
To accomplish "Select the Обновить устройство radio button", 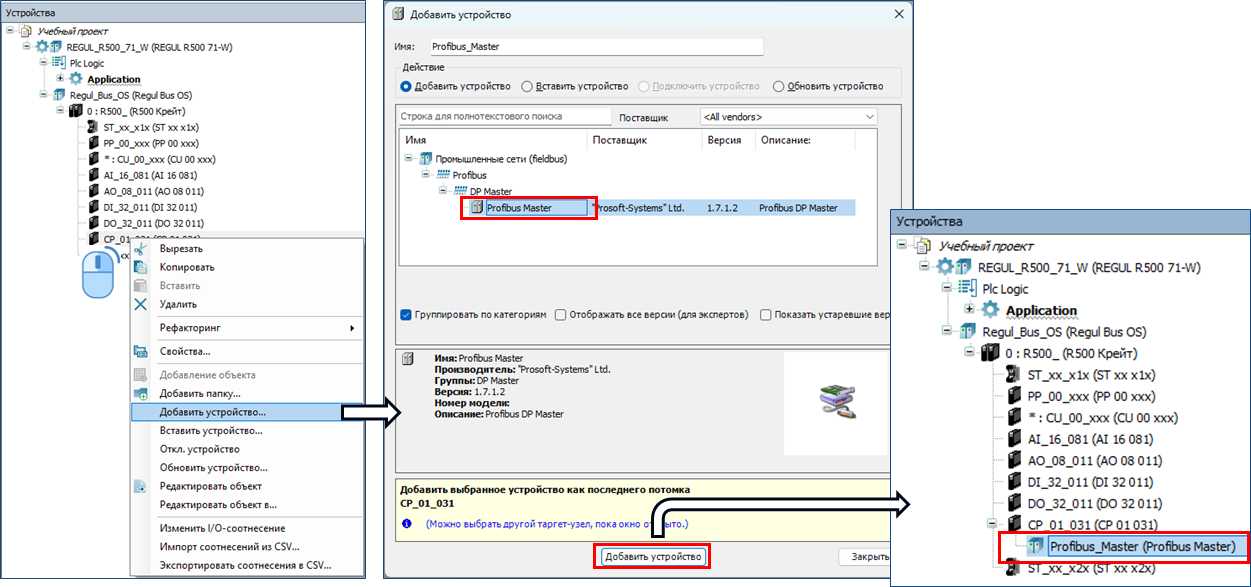I will pos(779,87).
